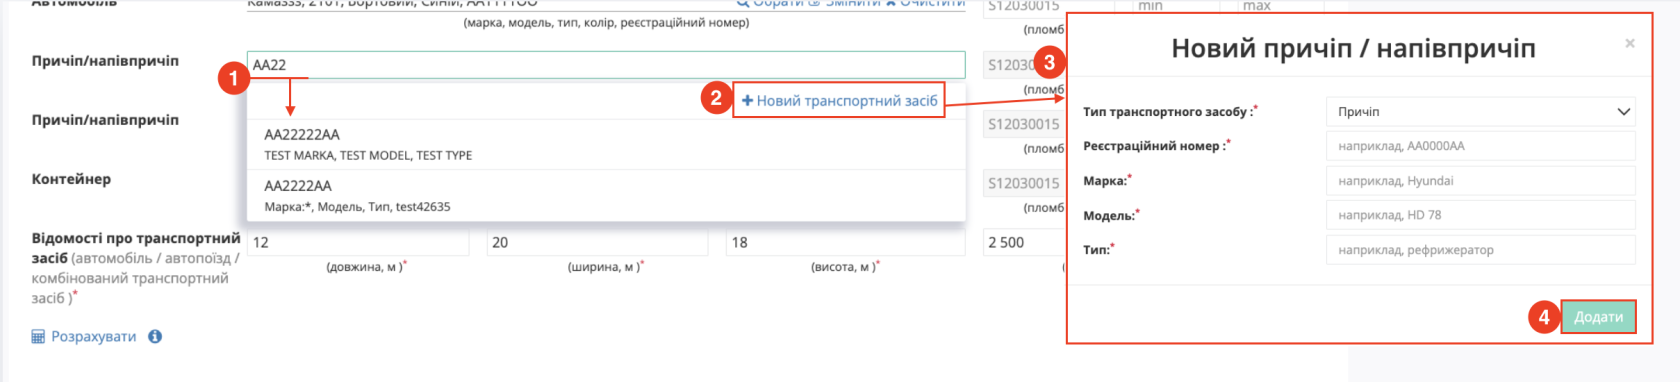The width and height of the screenshot is (1680, 382).
Task: Click the Модель input field
Action: click(x=1481, y=215)
